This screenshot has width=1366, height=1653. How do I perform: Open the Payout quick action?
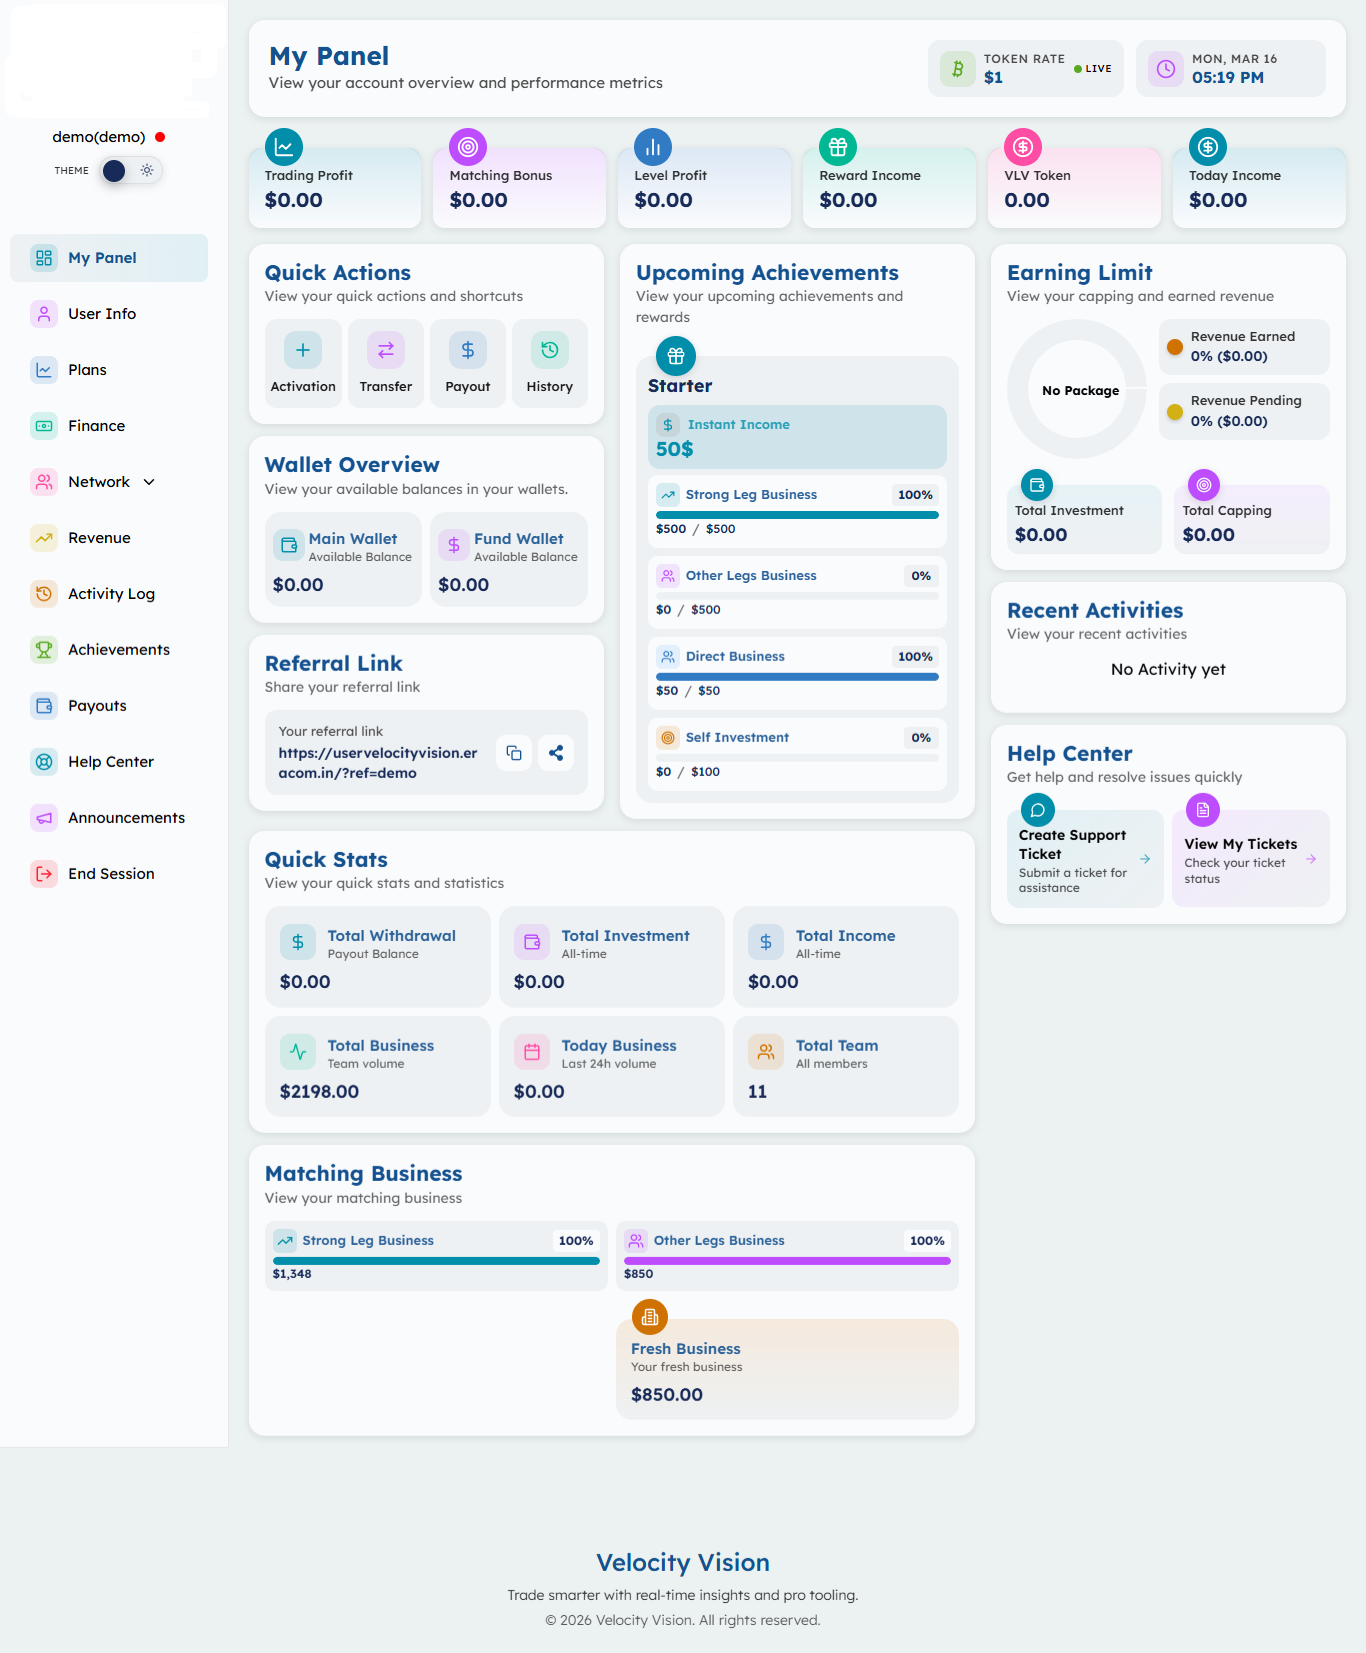coord(467,364)
